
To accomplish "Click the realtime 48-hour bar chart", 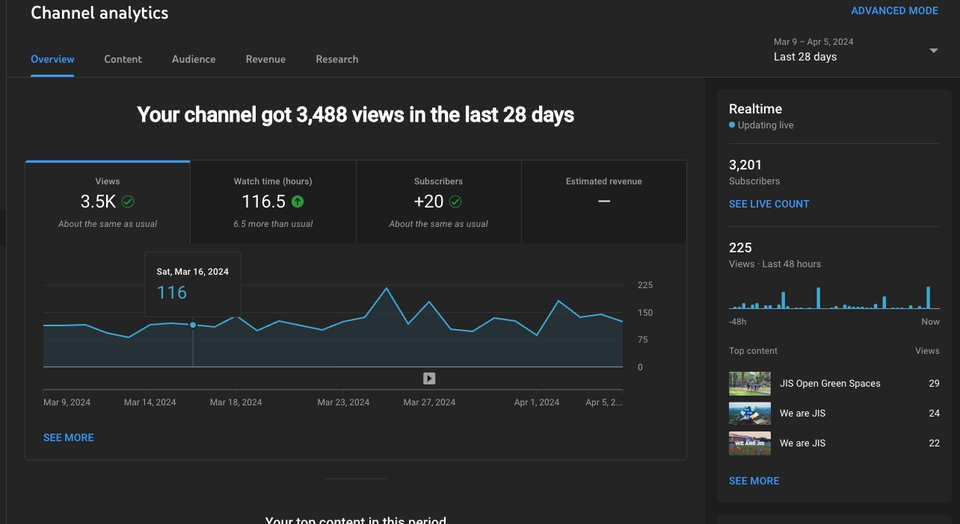I will point(833,298).
